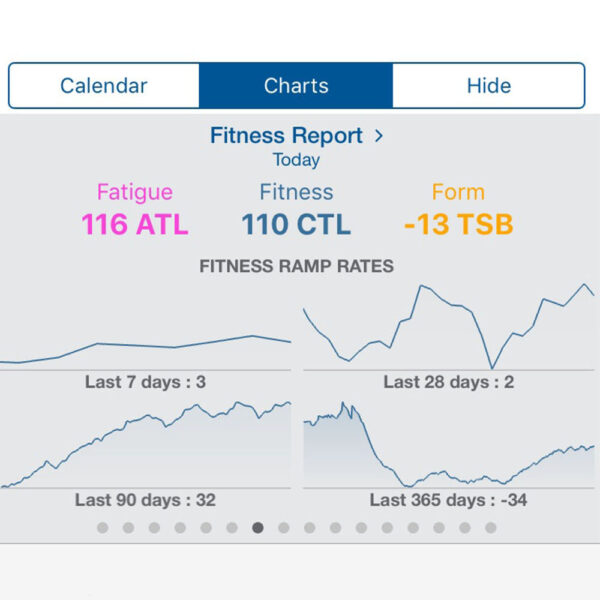The width and height of the screenshot is (600, 600).
Task: Open the Fitness Report title link
Action: coord(288,136)
